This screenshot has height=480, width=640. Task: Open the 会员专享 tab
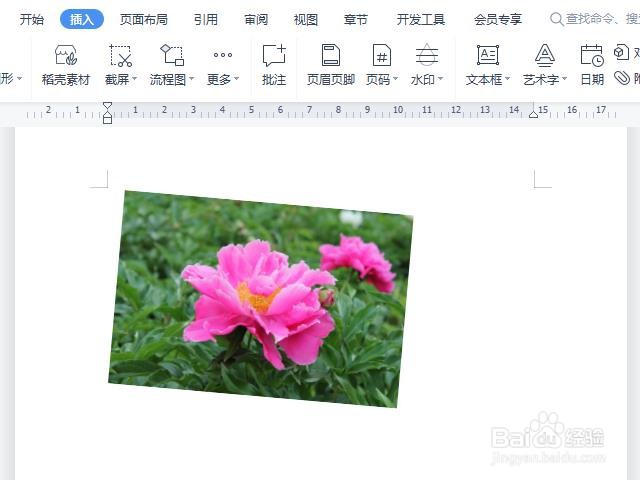498,19
